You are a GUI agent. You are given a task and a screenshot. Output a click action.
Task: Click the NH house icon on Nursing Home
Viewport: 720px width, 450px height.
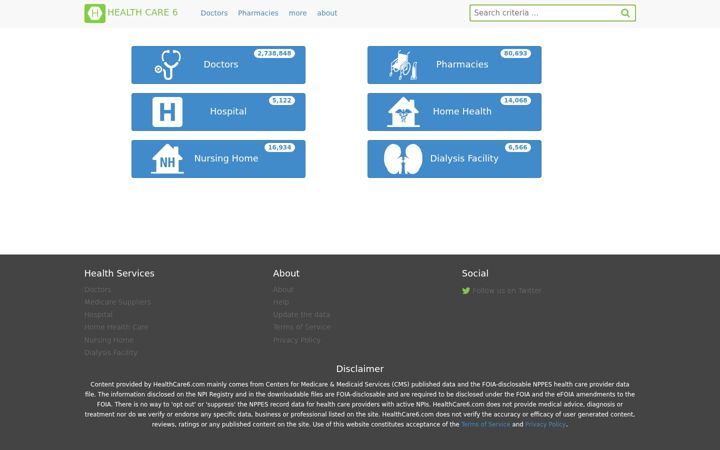click(167, 159)
